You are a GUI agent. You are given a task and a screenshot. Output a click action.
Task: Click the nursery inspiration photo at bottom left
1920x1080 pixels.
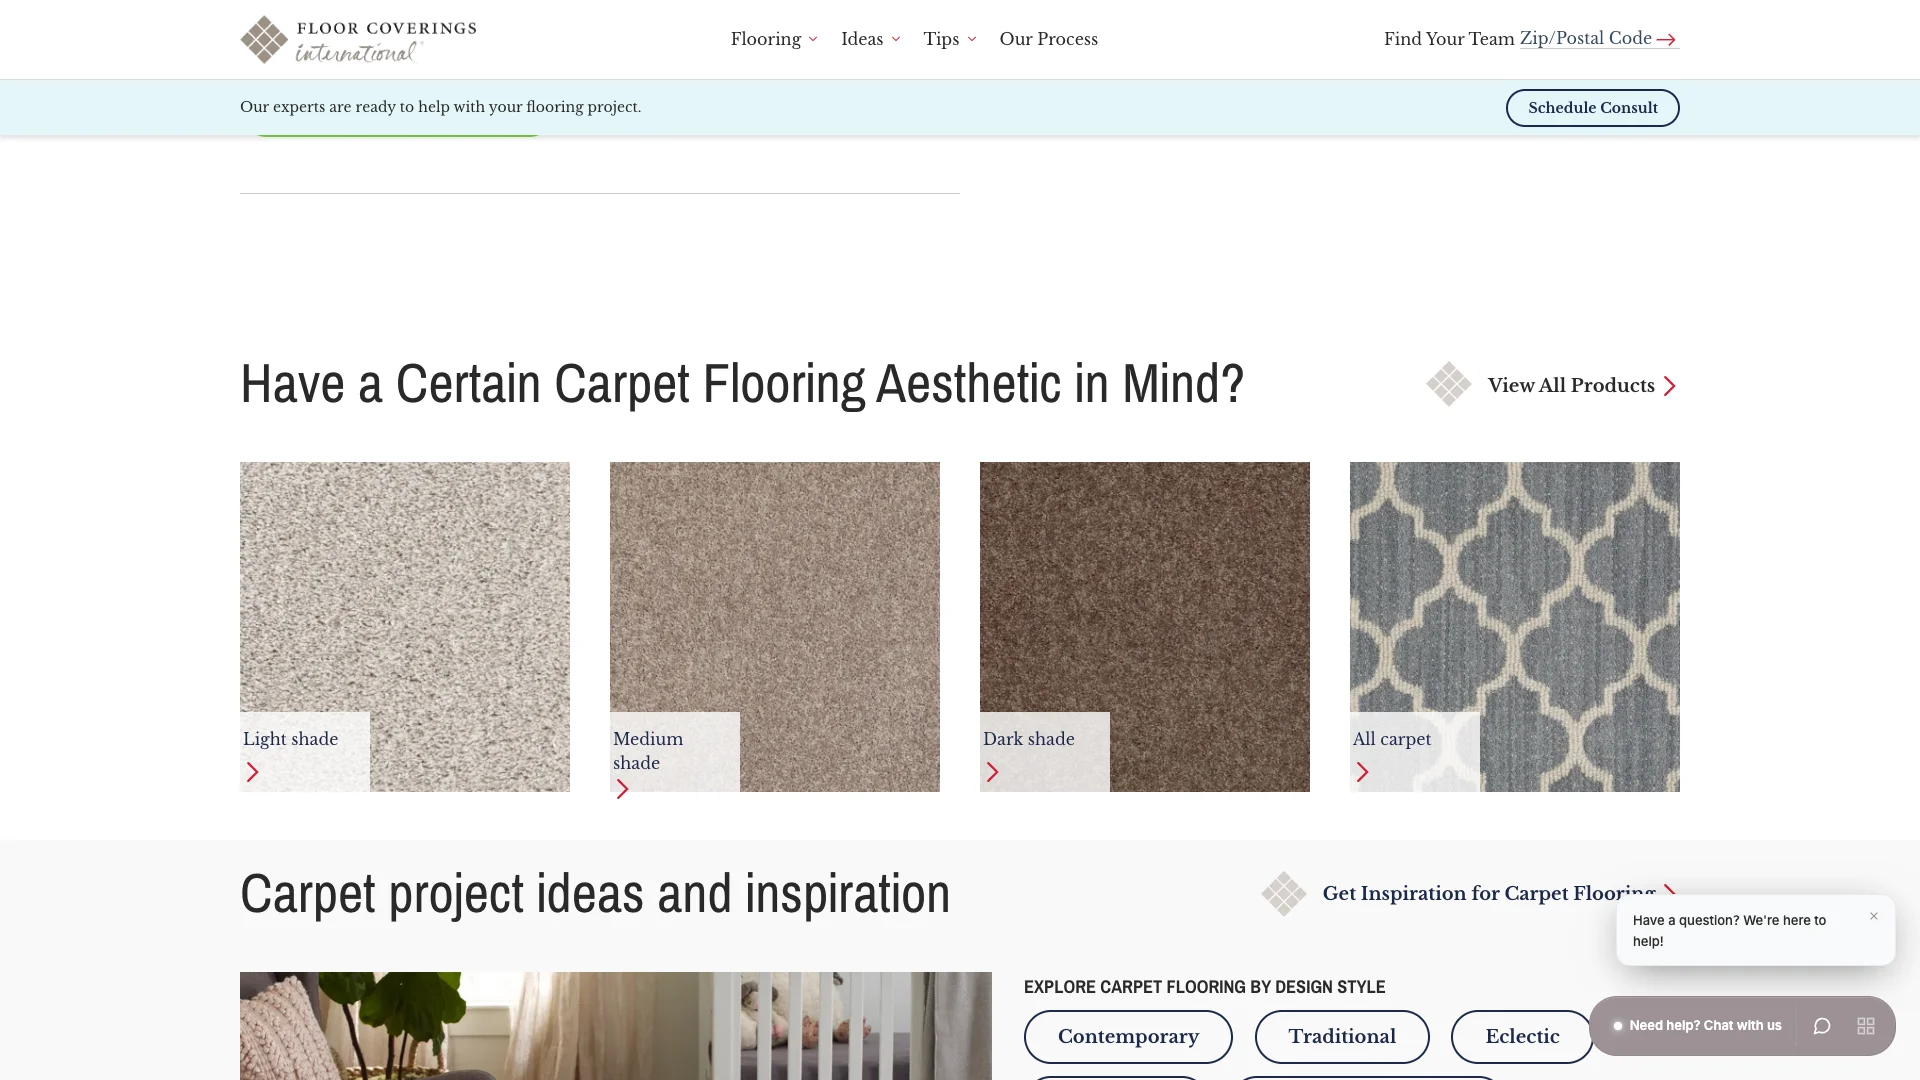click(x=615, y=1025)
